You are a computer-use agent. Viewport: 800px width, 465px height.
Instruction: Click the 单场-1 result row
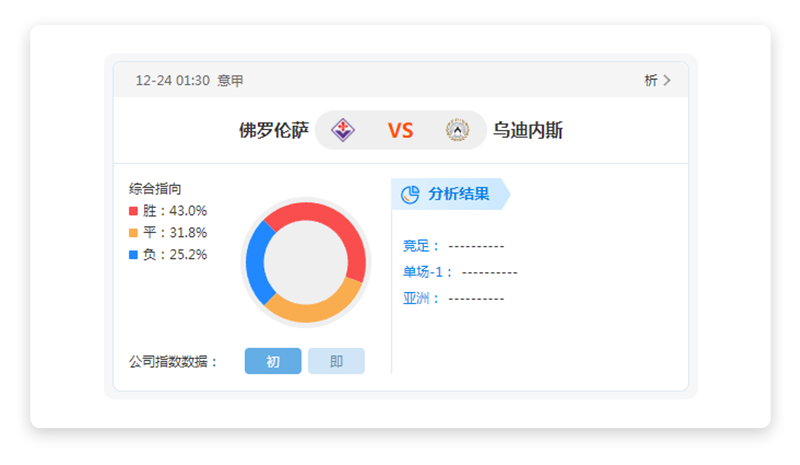click(460, 272)
